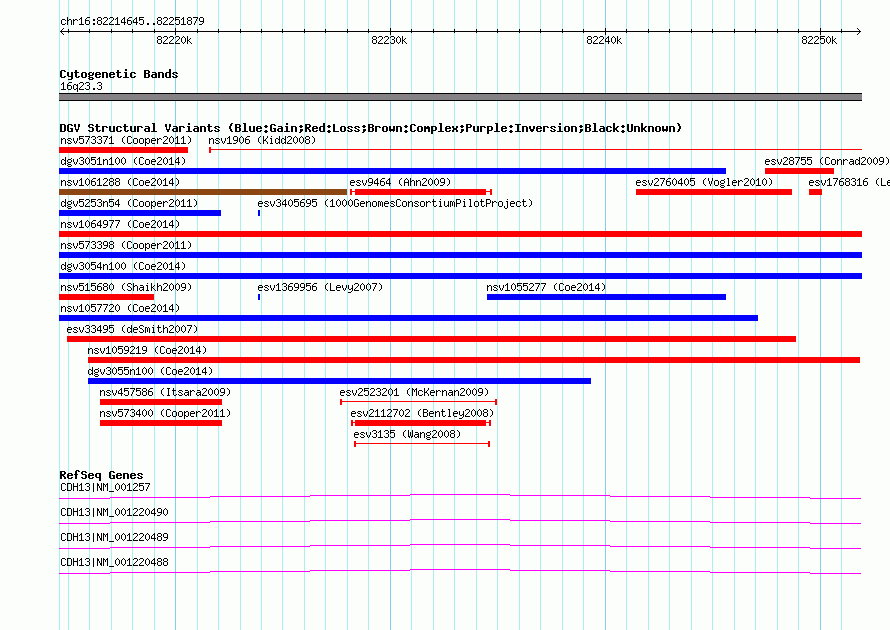Select the nsv515680 (Shaikh2009) red bar
The image size is (890, 630).
pos(106,297)
